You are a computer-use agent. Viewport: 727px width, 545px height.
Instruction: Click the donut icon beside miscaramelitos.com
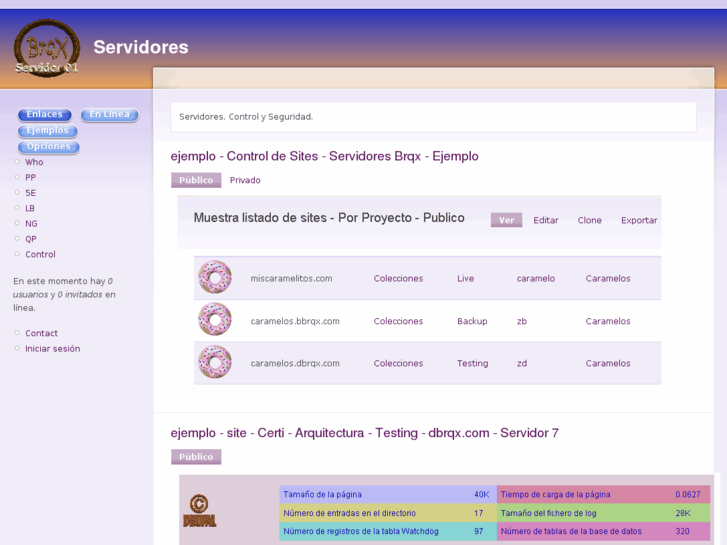pos(215,278)
